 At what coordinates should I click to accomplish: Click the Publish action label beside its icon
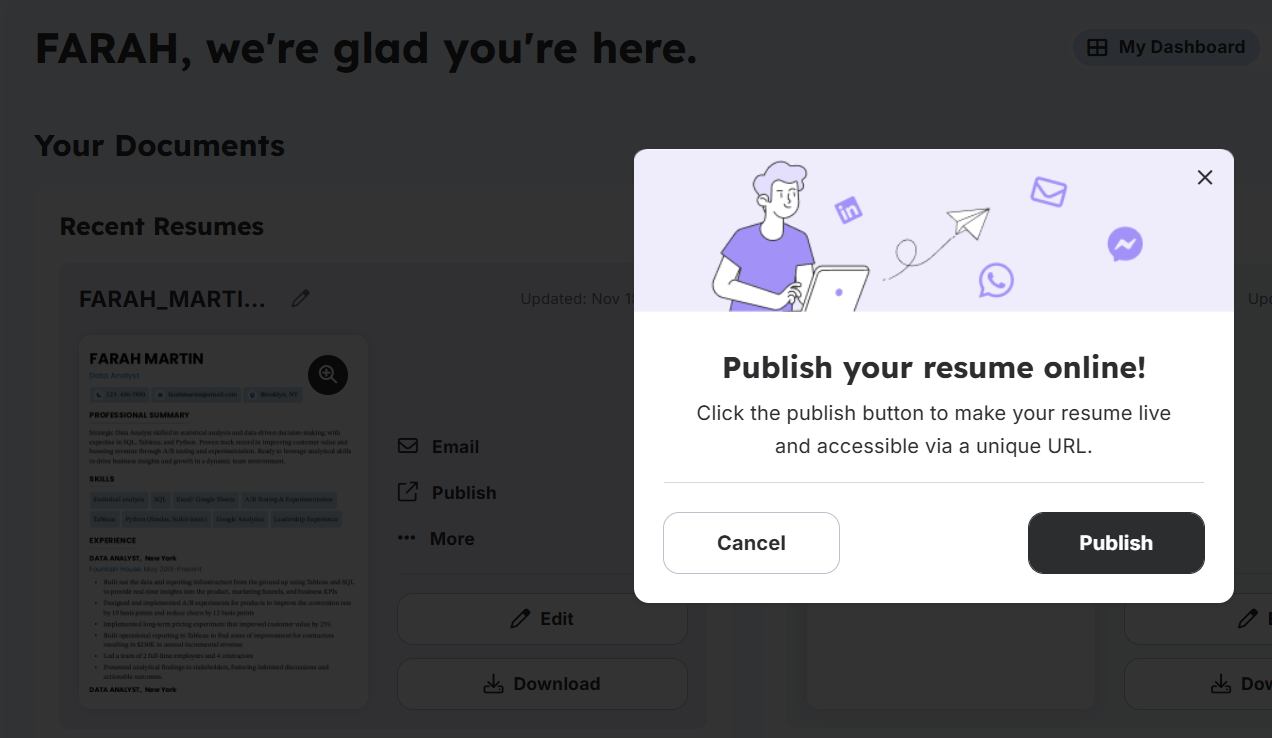click(462, 492)
